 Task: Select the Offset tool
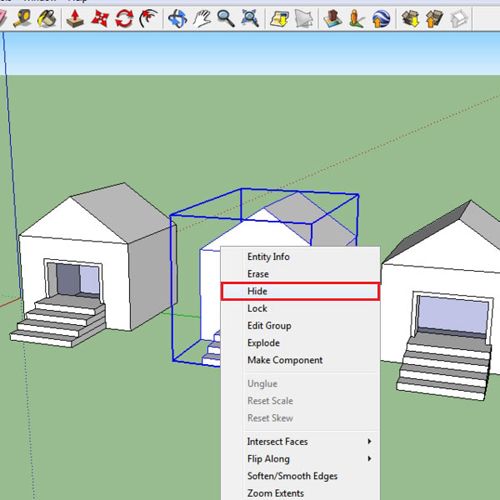point(148,18)
